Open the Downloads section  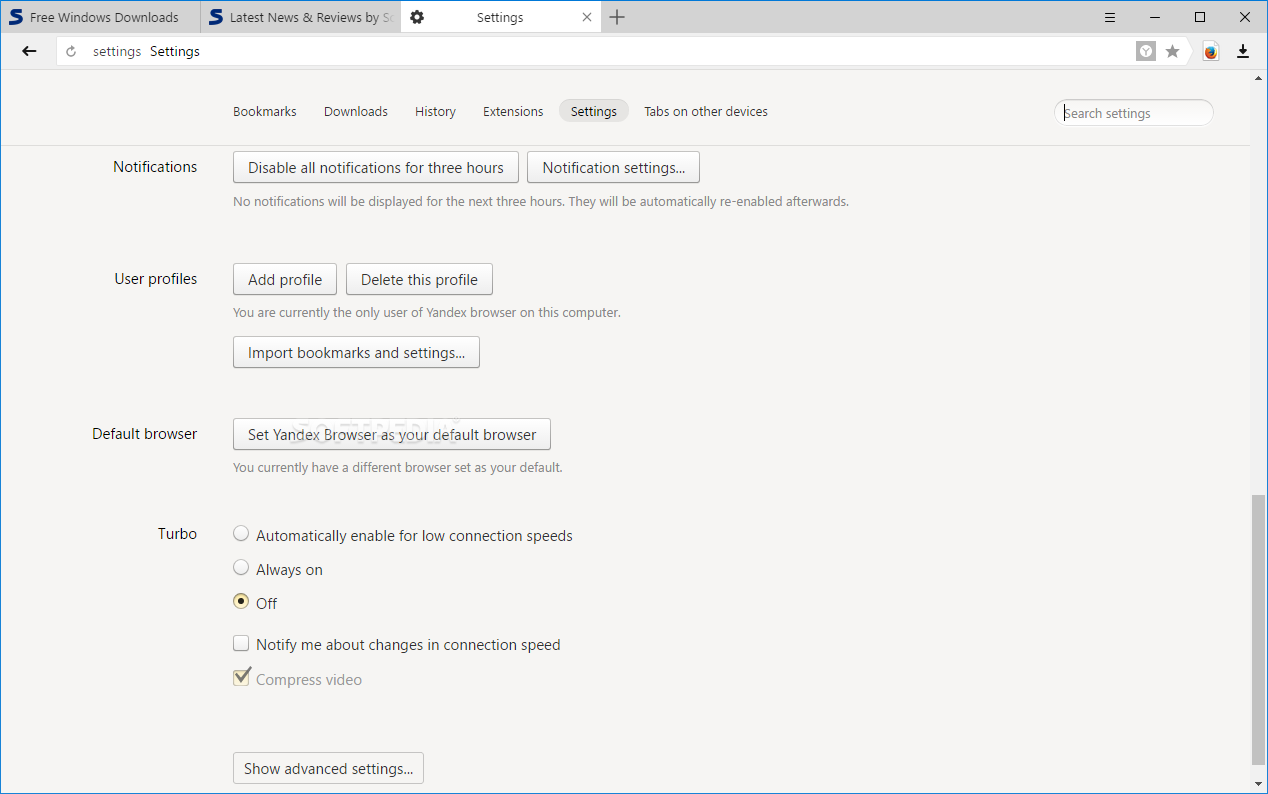[x=356, y=111]
